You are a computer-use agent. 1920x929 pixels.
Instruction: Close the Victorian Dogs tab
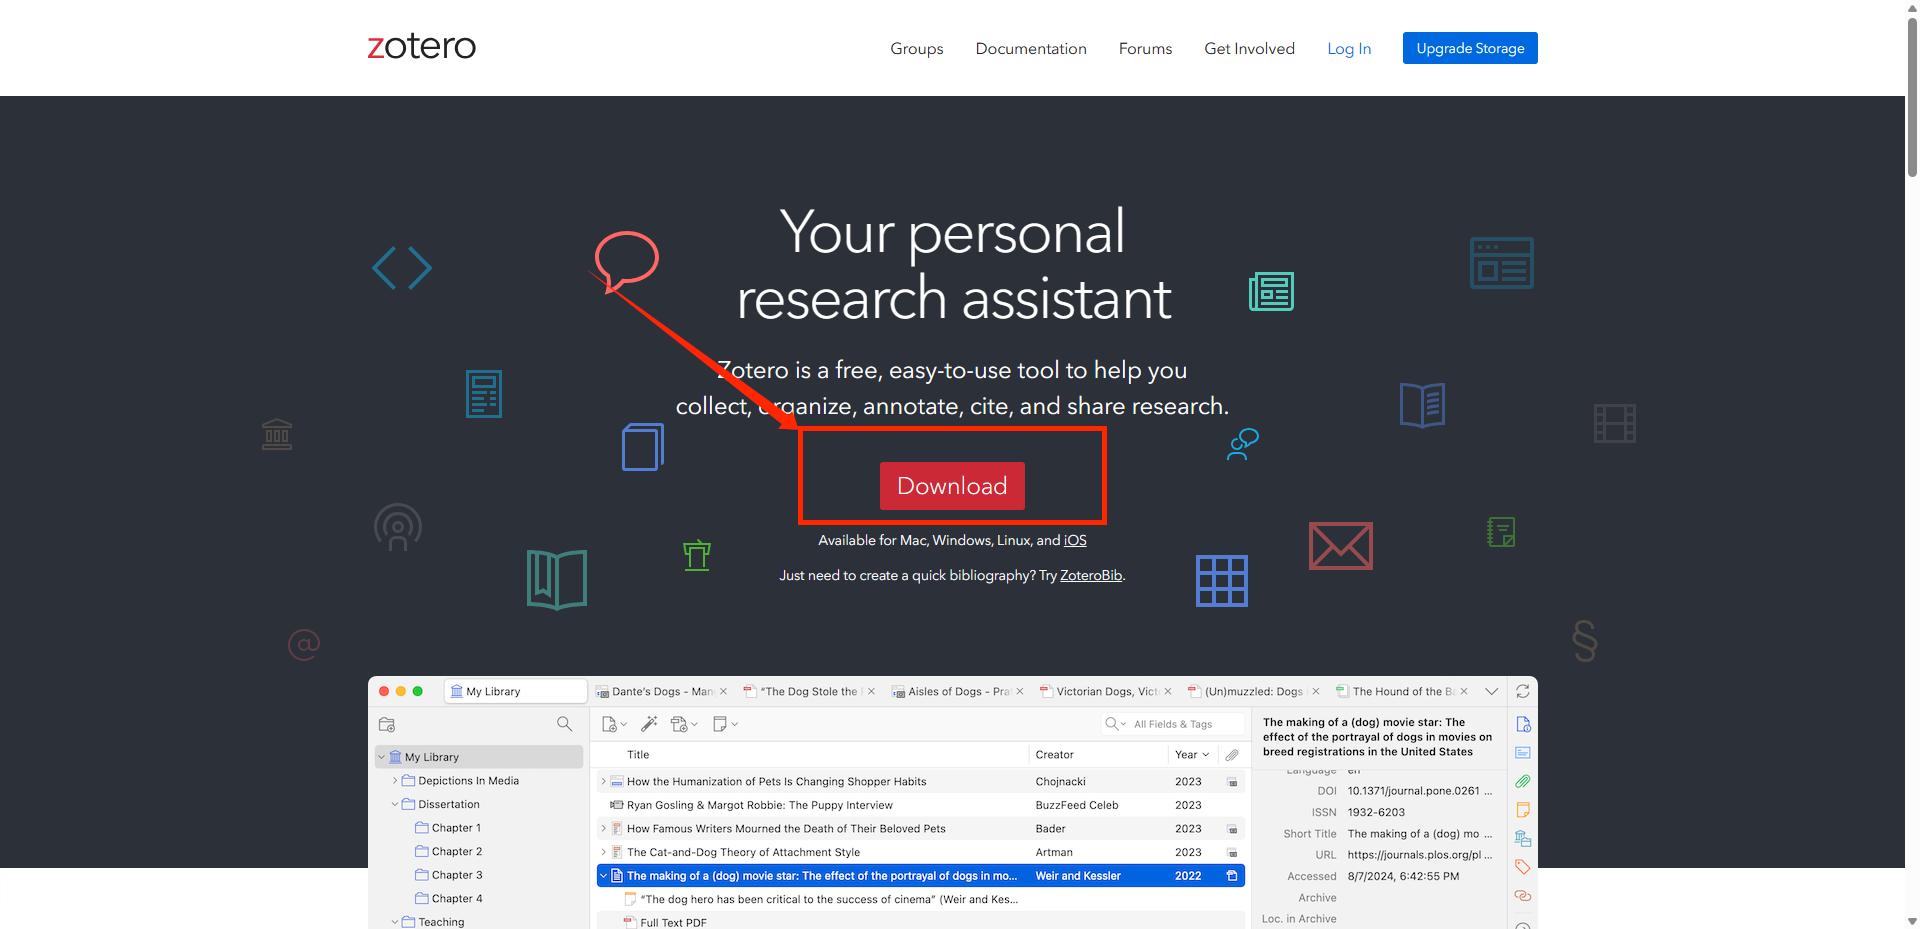(1168, 691)
